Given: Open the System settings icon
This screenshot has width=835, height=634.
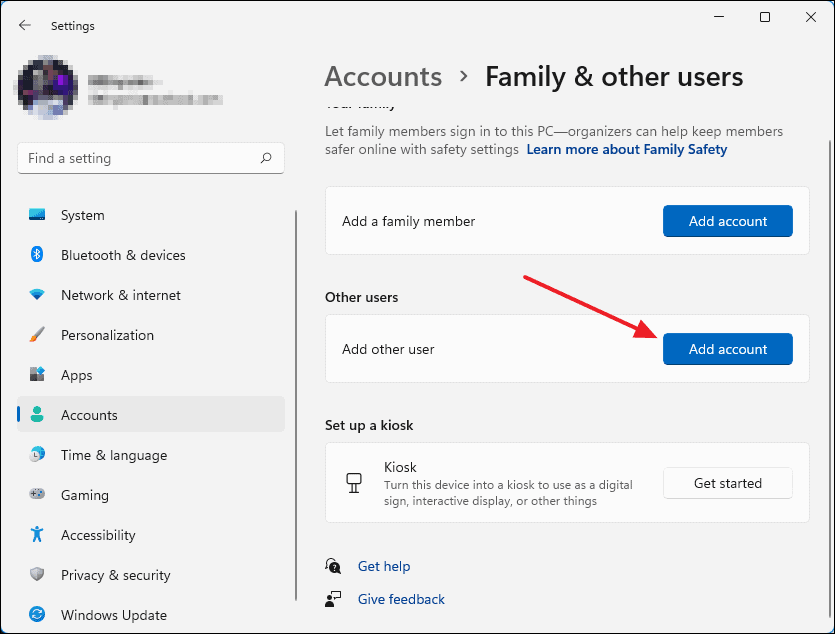Looking at the screenshot, I should pyautogui.click(x=37, y=215).
